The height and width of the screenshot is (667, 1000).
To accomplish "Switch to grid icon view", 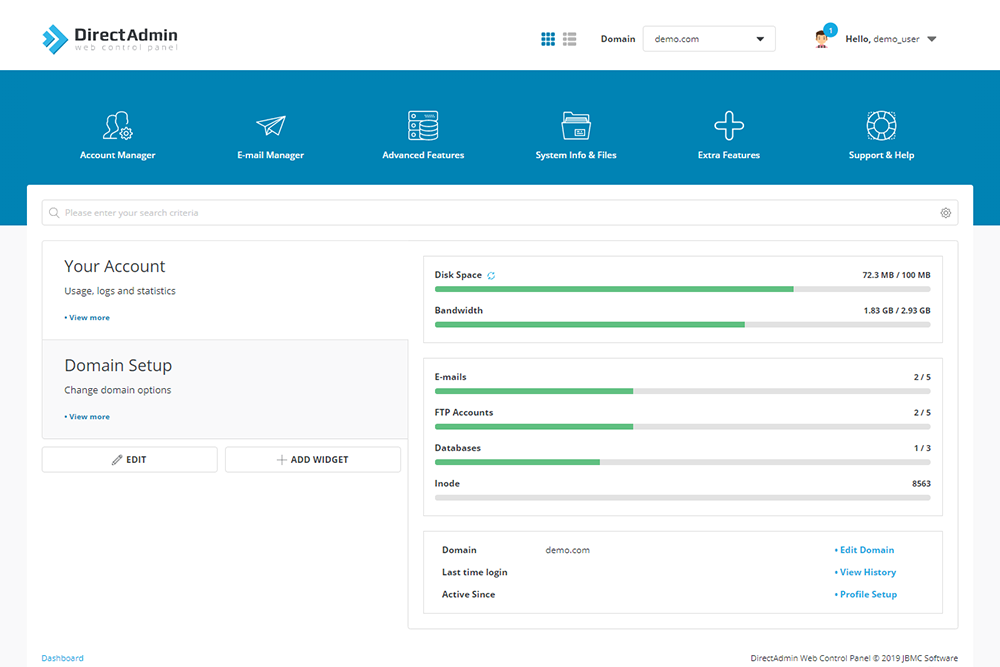I will point(548,39).
